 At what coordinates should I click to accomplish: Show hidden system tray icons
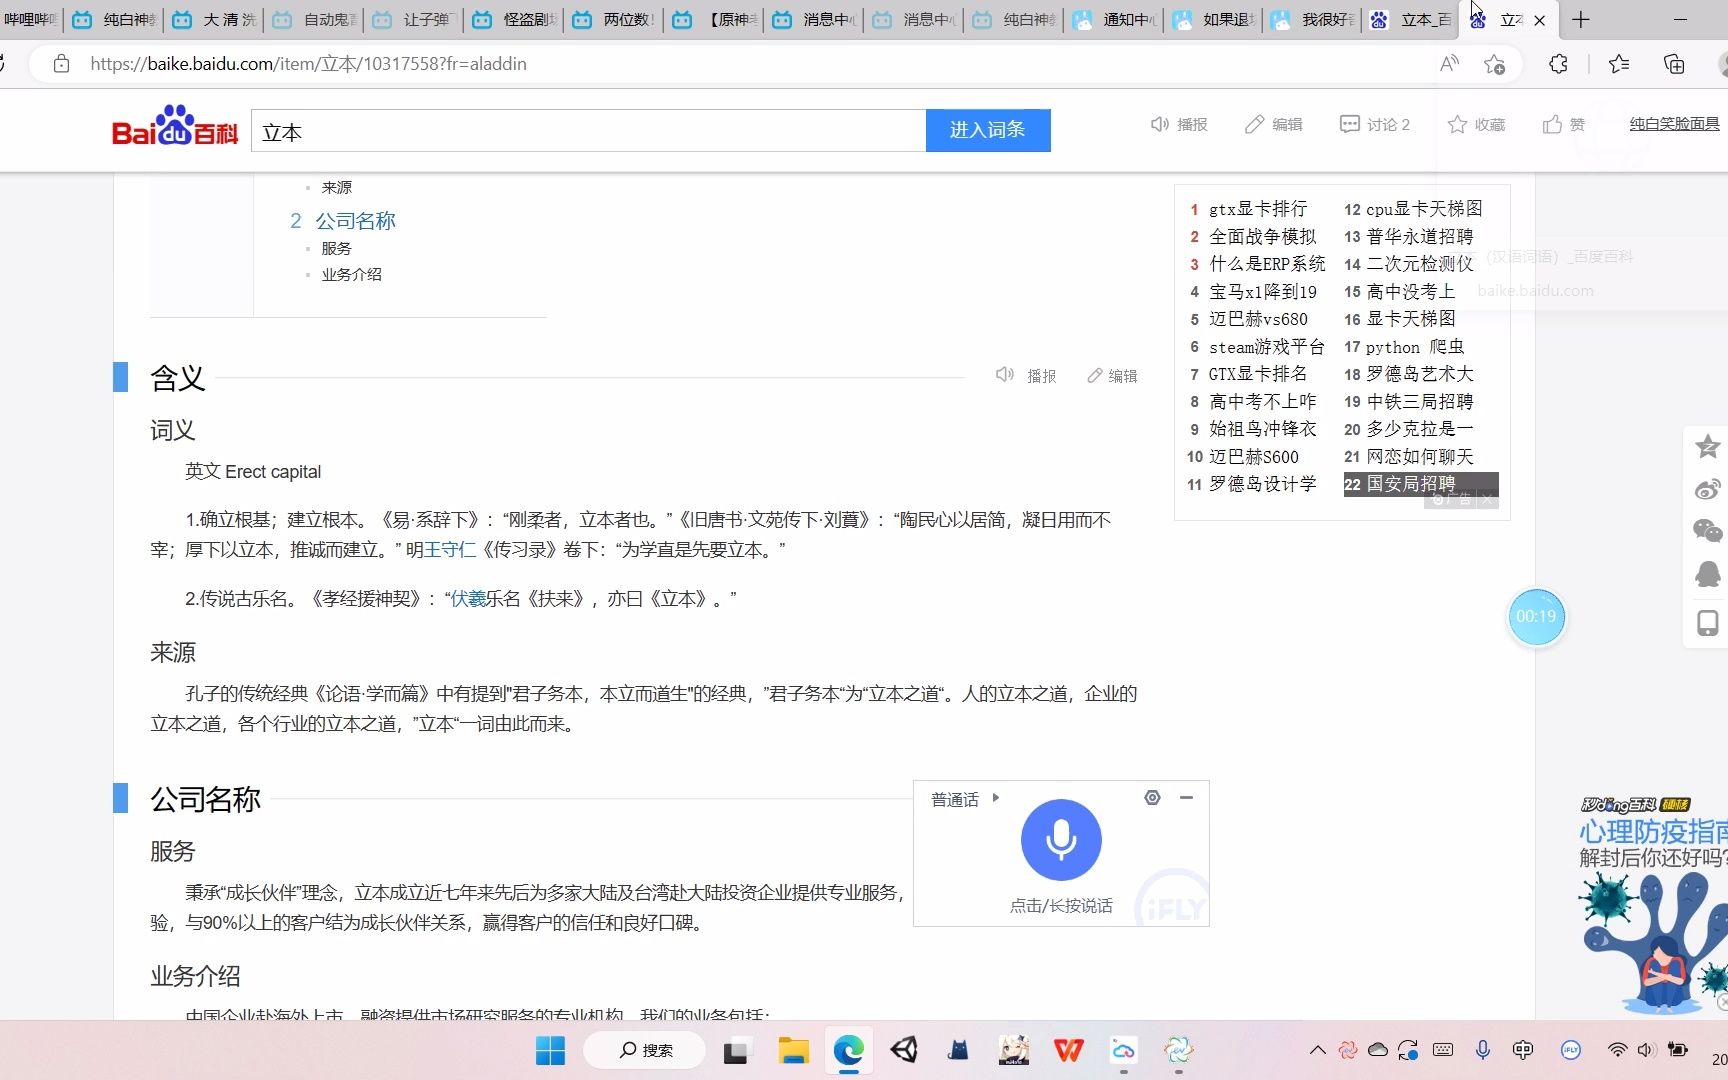(1318, 1050)
